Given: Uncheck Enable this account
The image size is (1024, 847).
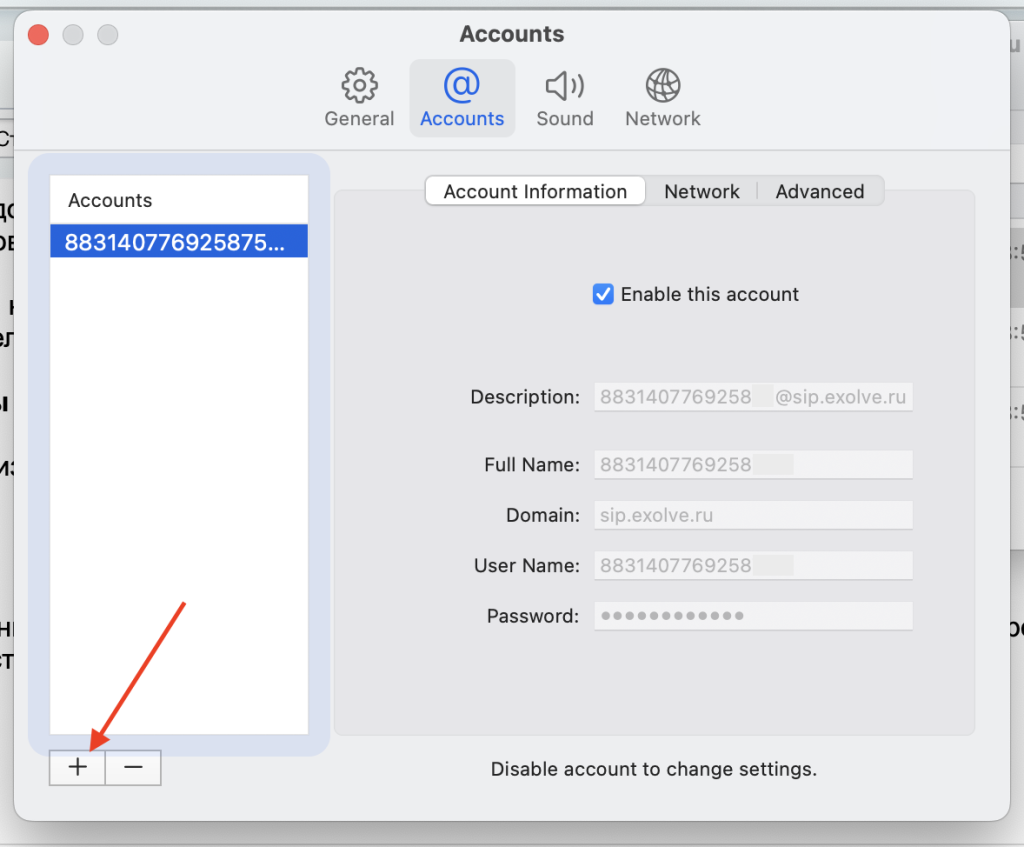Looking at the screenshot, I should pyautogui.click(x=603, y=294).
